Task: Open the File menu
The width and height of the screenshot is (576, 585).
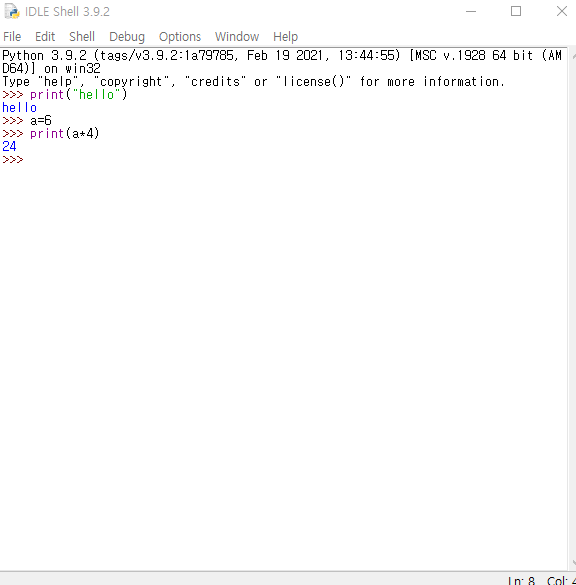Action: pos(12,37)
